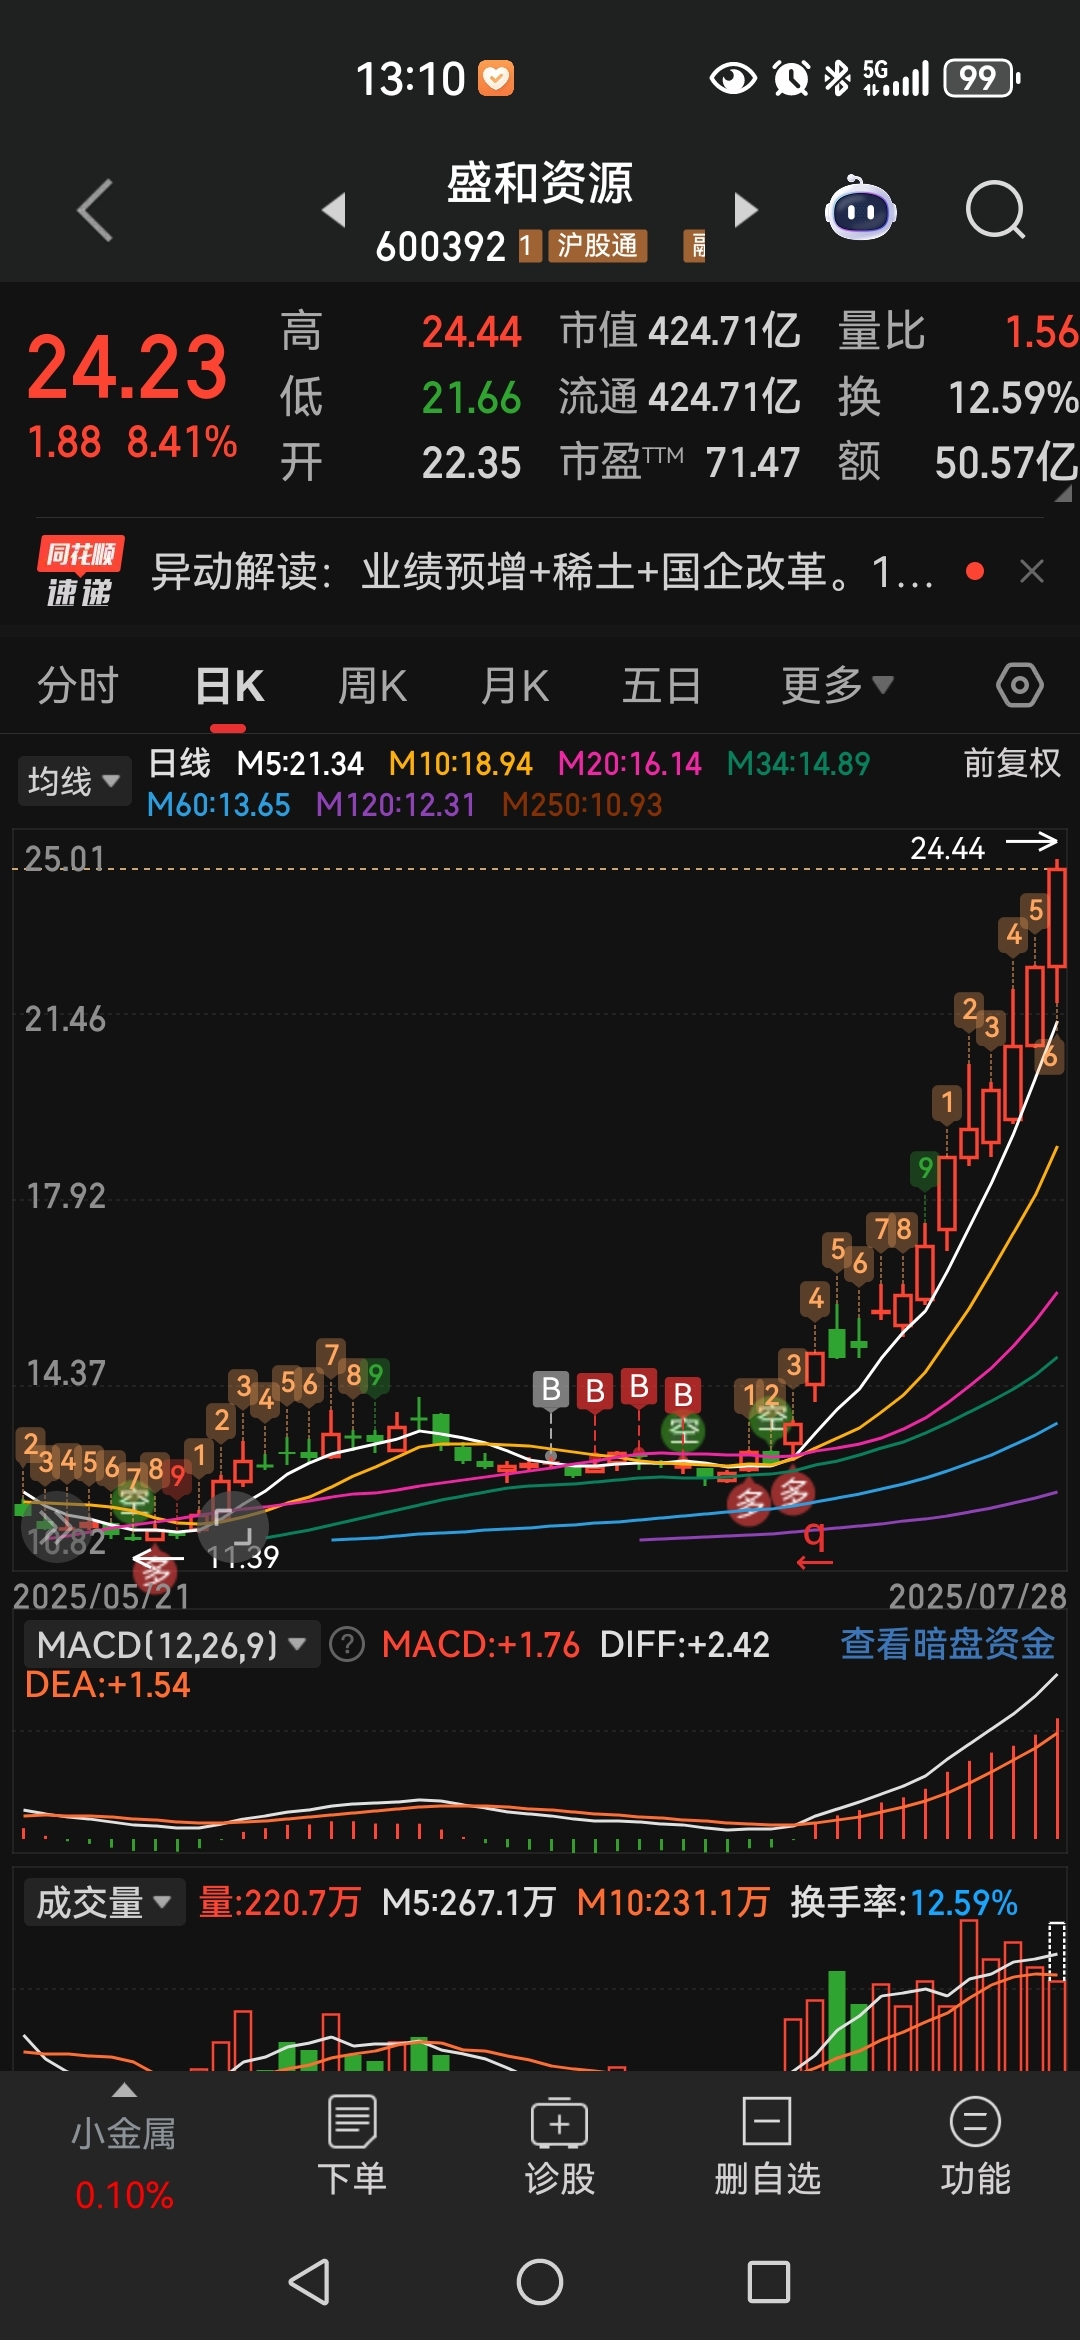Viewport: 1080px width, 2340px height.
Task: Tap the stock name 盛和资源
Action: [x=540, y=184]
